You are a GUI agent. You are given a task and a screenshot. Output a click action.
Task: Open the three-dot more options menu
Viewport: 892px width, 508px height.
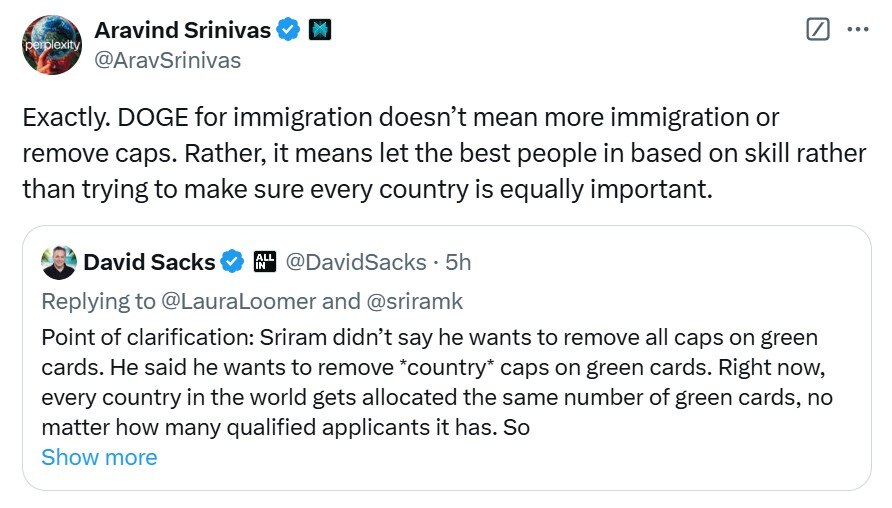tap(858, 30)
